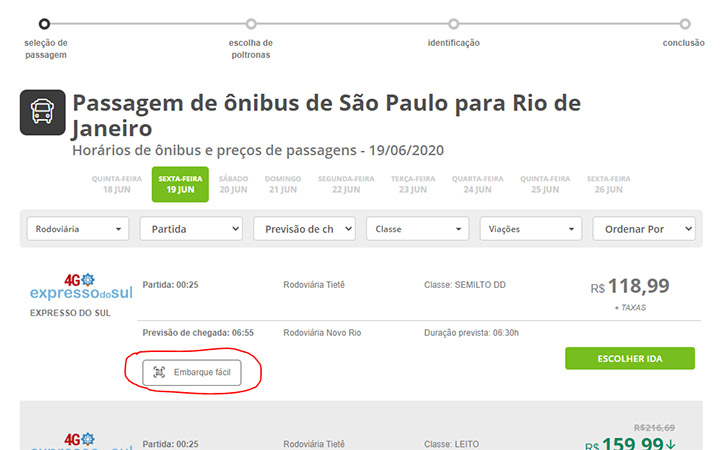Open the Rodoviária filter dropdown
The height and width of the screenshot is (450, 720).
tap(79, 229)
